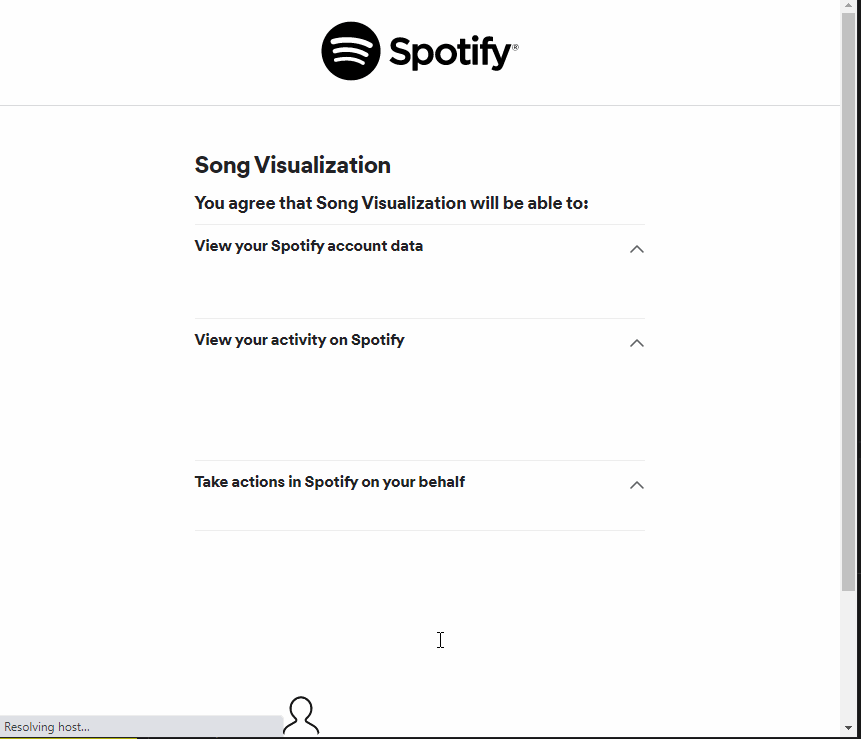Select 'View your activity on Spotify' heading
Screen dimensions: 861x739
point(299,340)
